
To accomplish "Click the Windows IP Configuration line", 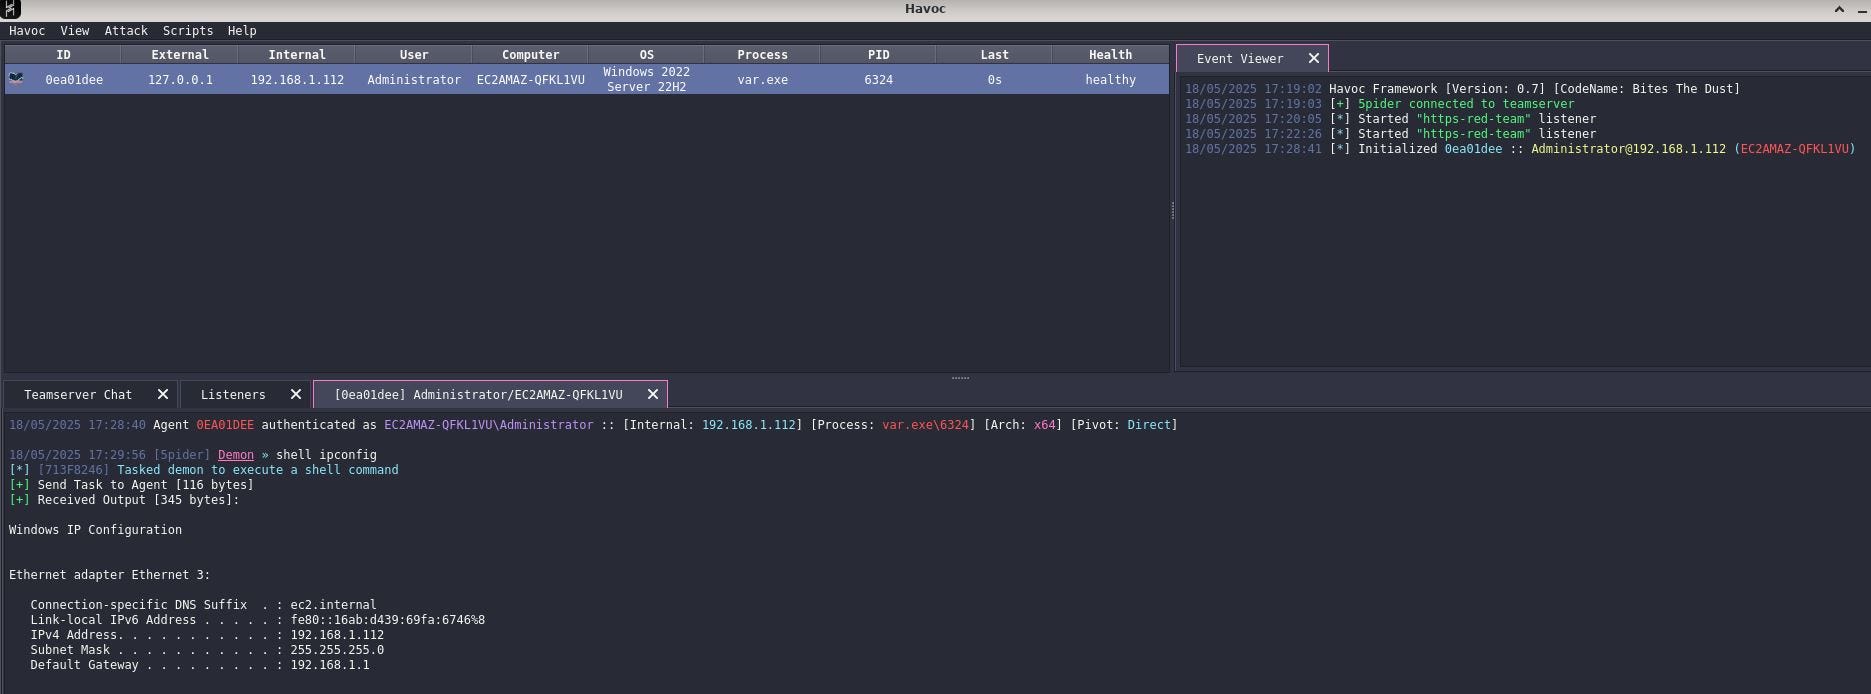I will pos(95,530).
